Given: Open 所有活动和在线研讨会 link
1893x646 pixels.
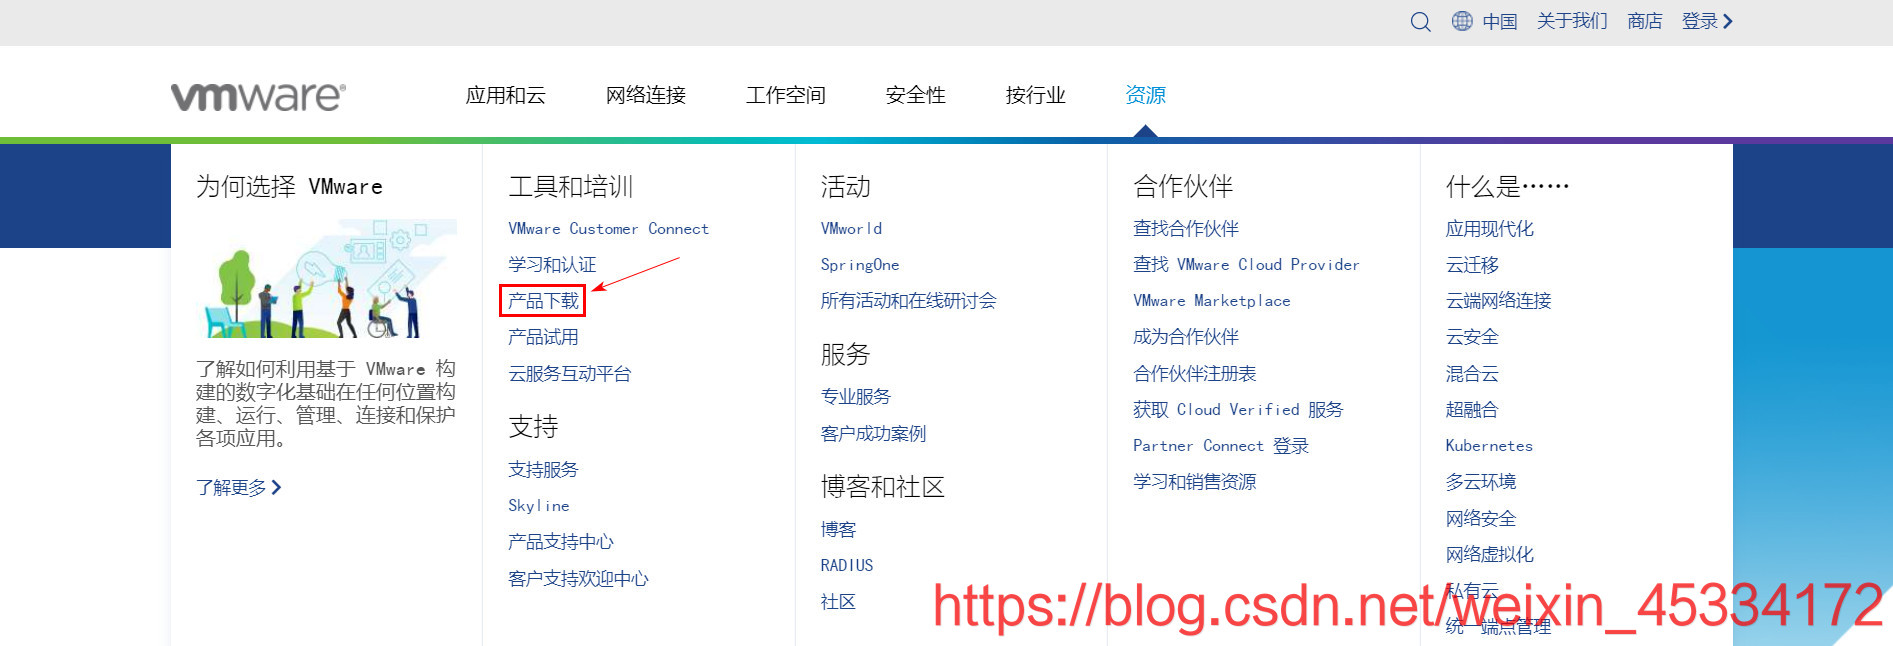Looking at the screenshot, I should pos(908,301).
